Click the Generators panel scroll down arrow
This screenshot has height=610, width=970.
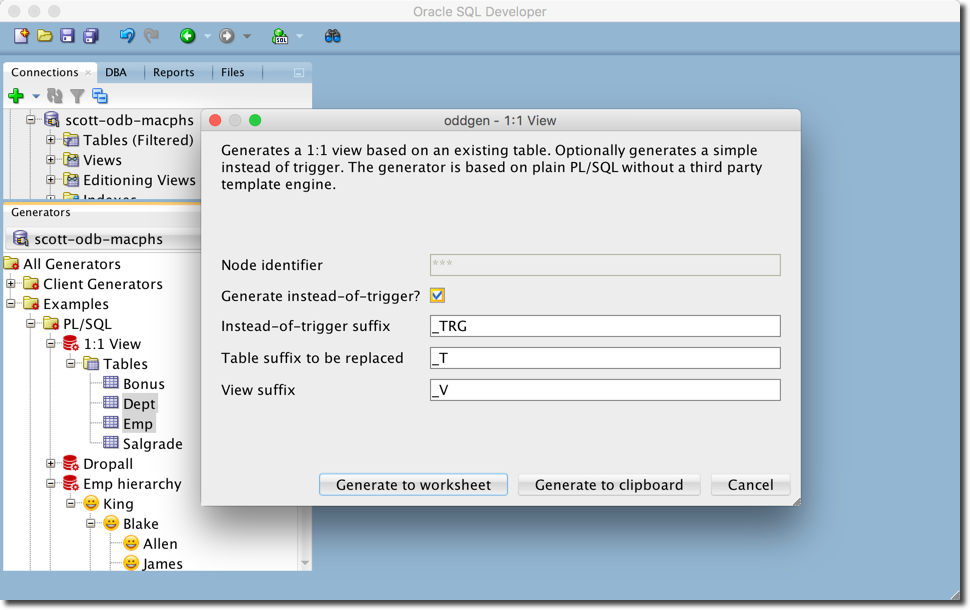click(304, 563)
